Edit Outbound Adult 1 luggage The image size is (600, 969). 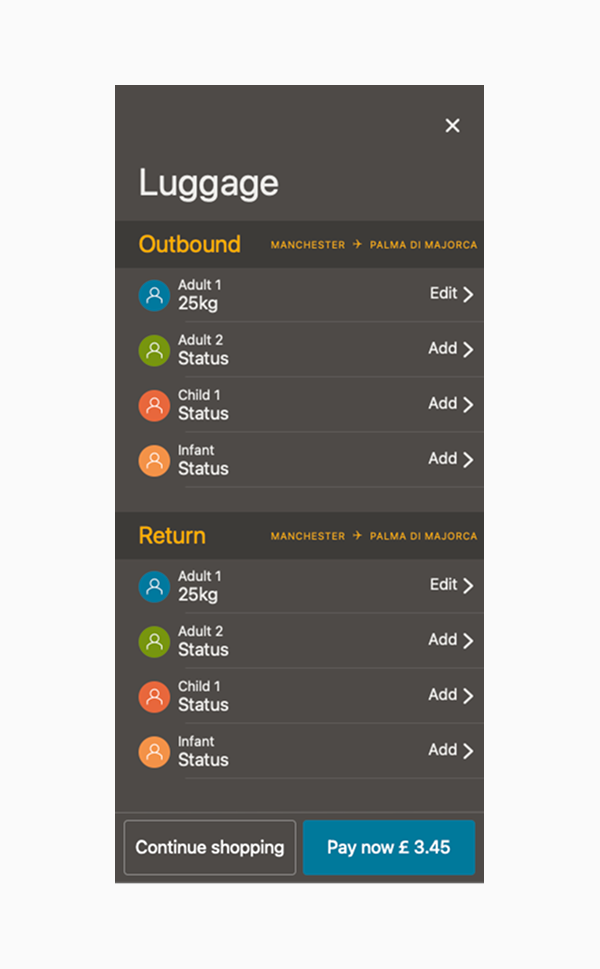coord(451,294)
